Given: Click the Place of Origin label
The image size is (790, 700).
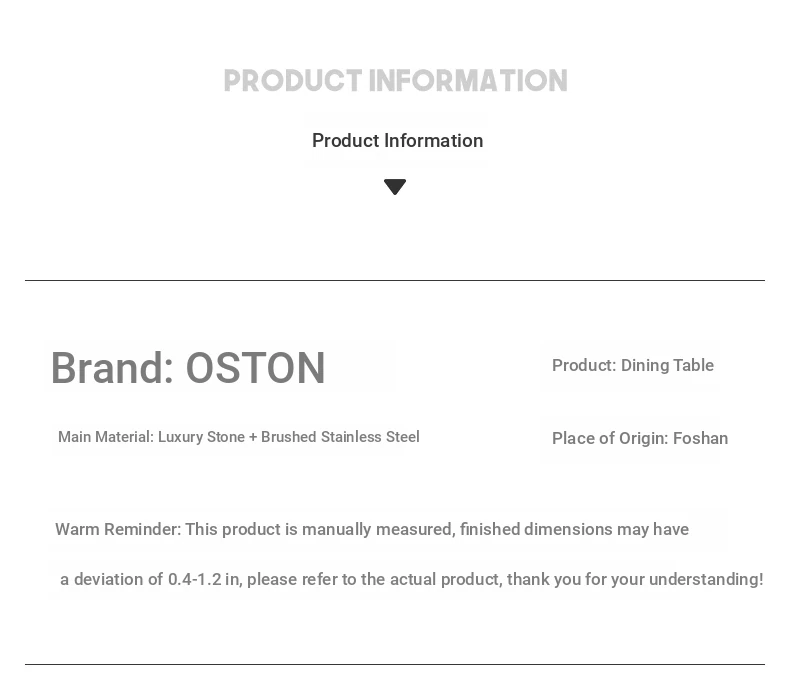Looking at the screenshot, I should coord(609,439).
